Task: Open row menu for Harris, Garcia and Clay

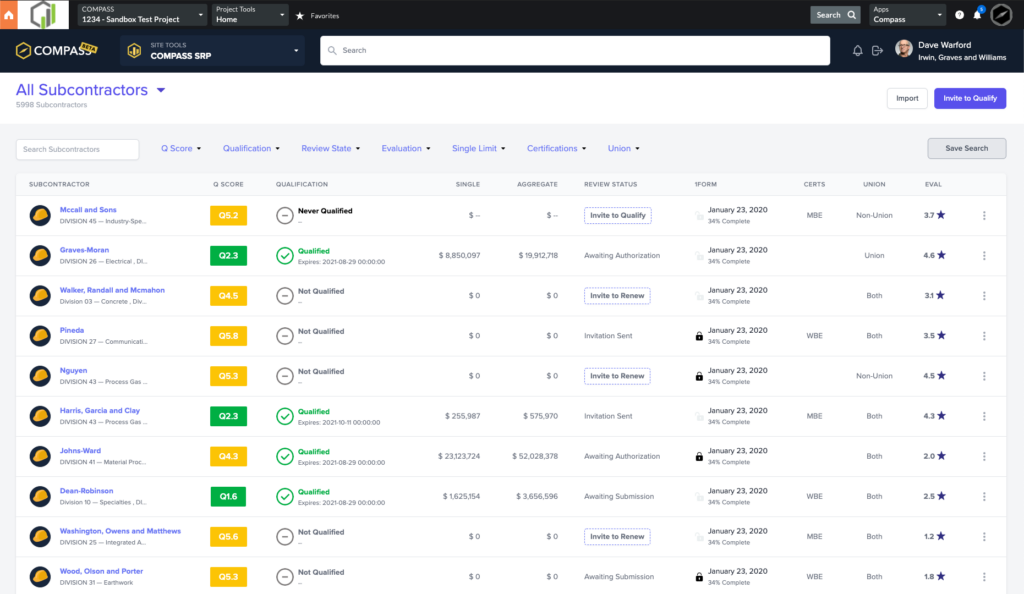Action: click(984, 416)
